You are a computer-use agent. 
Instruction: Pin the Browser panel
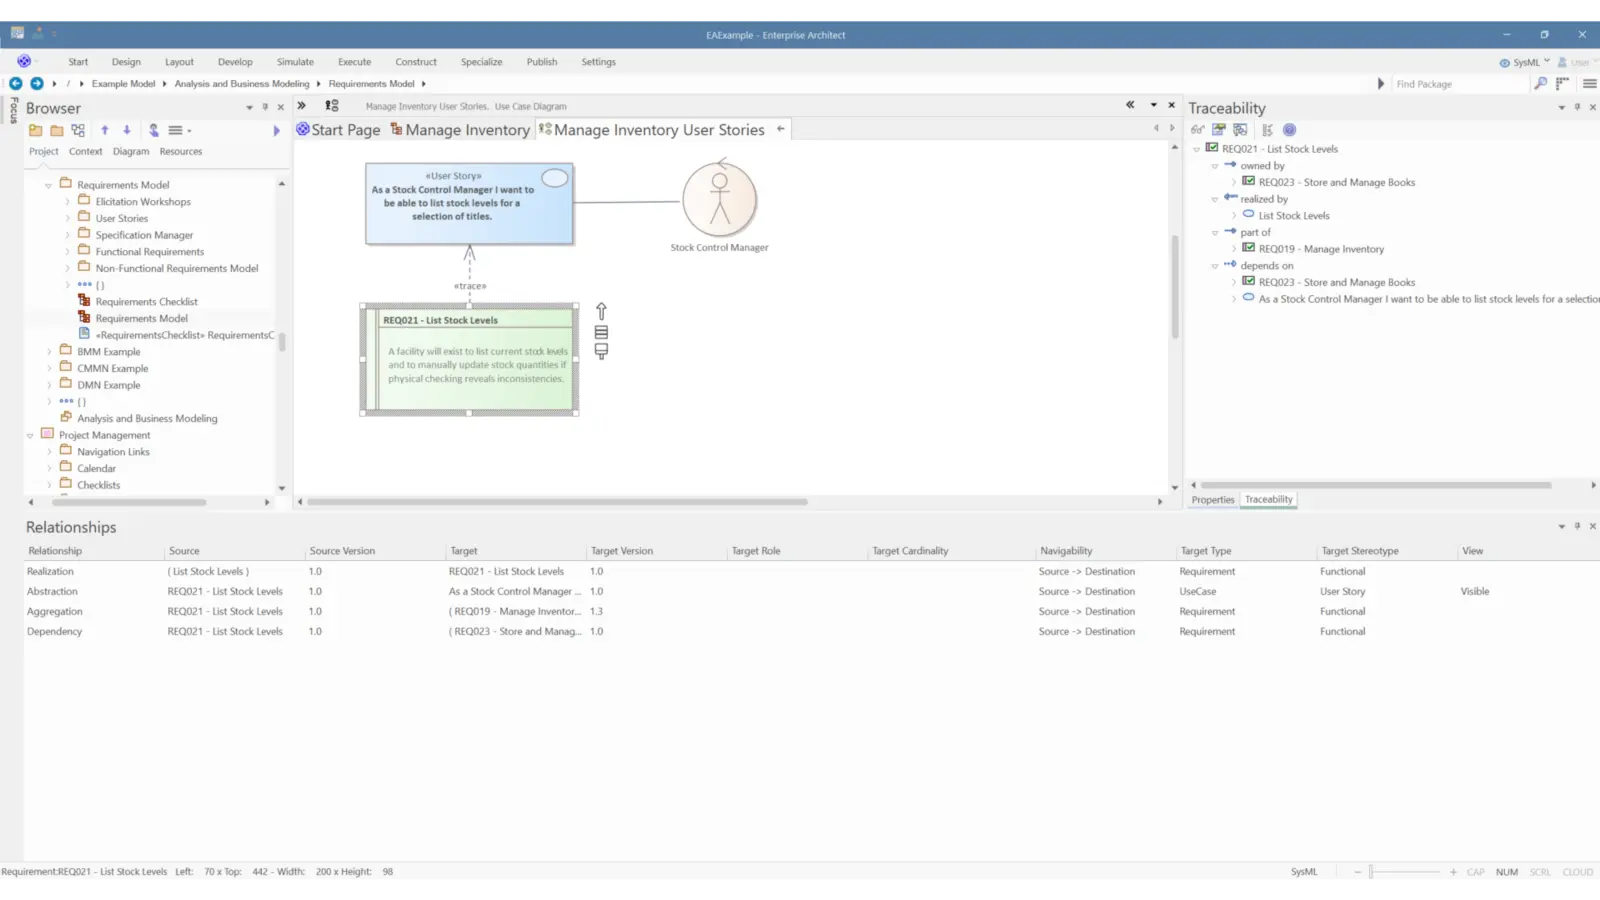[x=264, y=107]
